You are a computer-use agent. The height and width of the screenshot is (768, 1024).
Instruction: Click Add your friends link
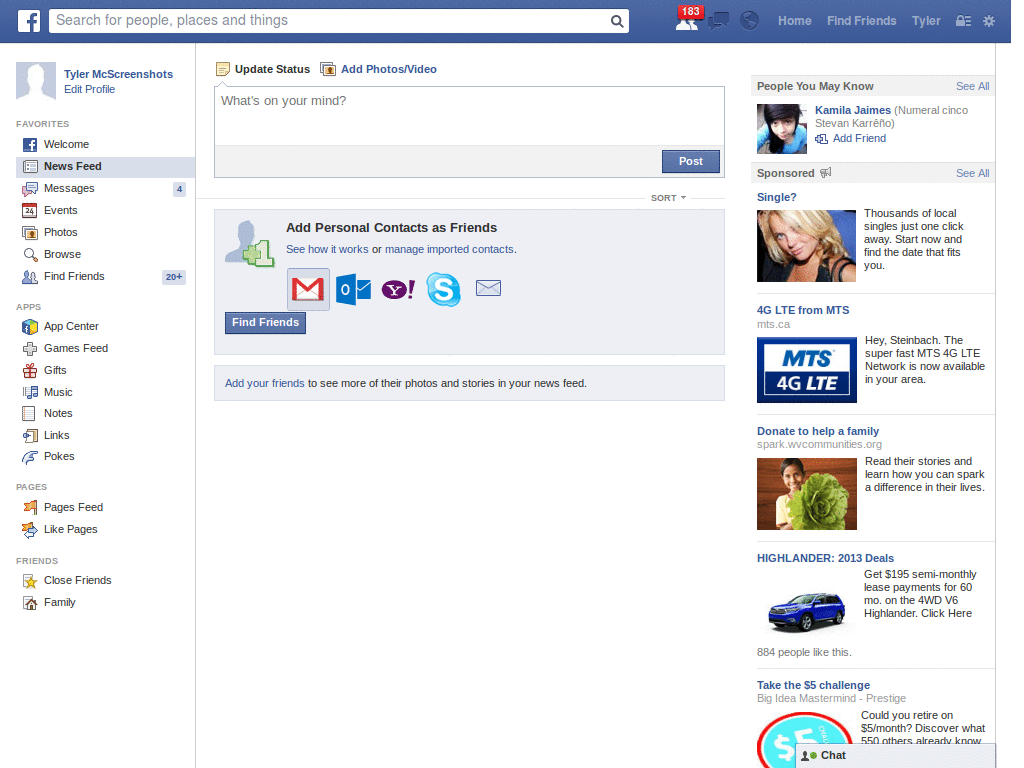pyautogui.click(x=264, y=383)
